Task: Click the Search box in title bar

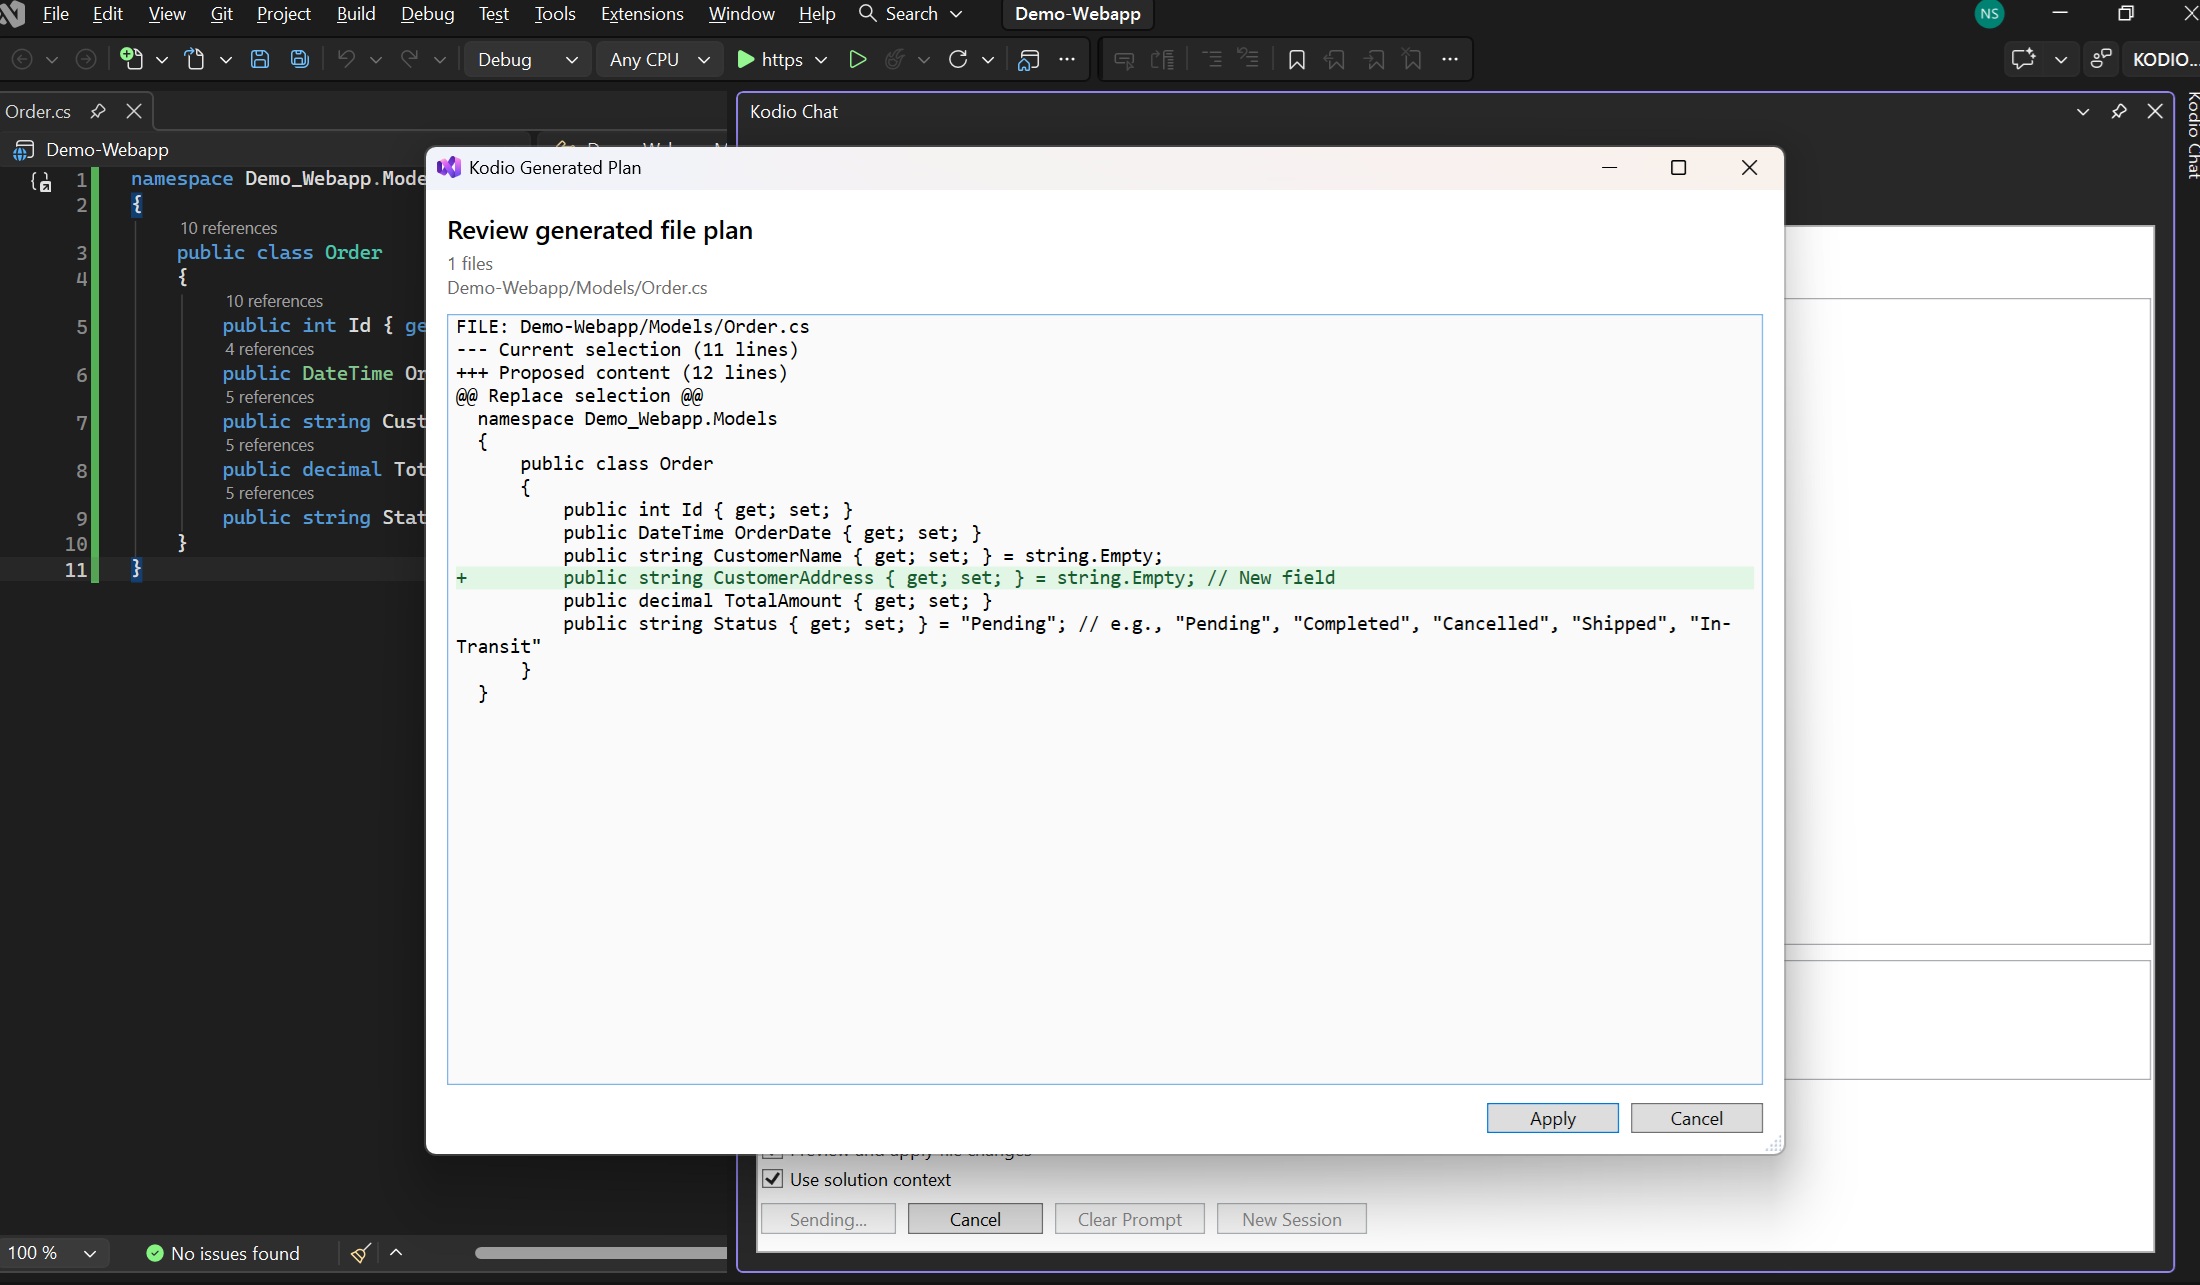Action: click(911, 14)
